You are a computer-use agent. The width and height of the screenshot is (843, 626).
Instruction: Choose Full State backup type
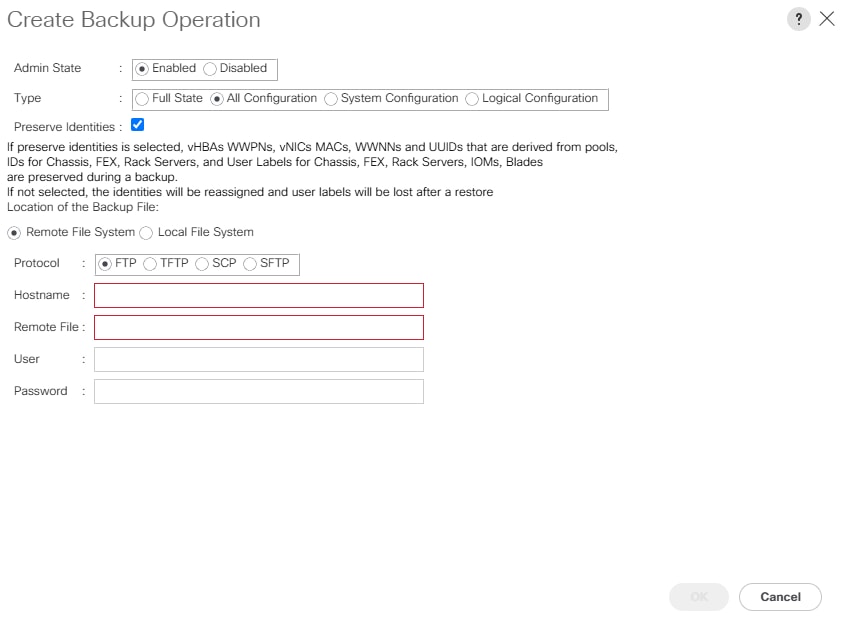coord(142,99)
